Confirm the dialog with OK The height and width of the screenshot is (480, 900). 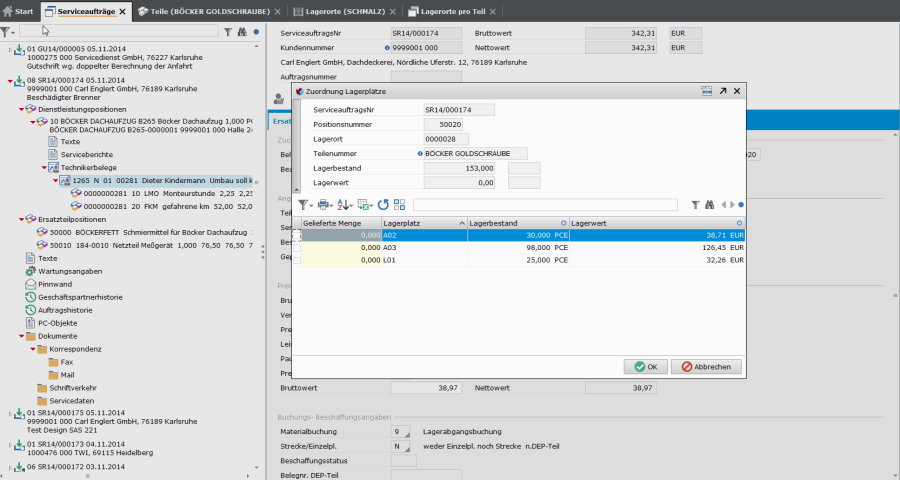(645, 367)
